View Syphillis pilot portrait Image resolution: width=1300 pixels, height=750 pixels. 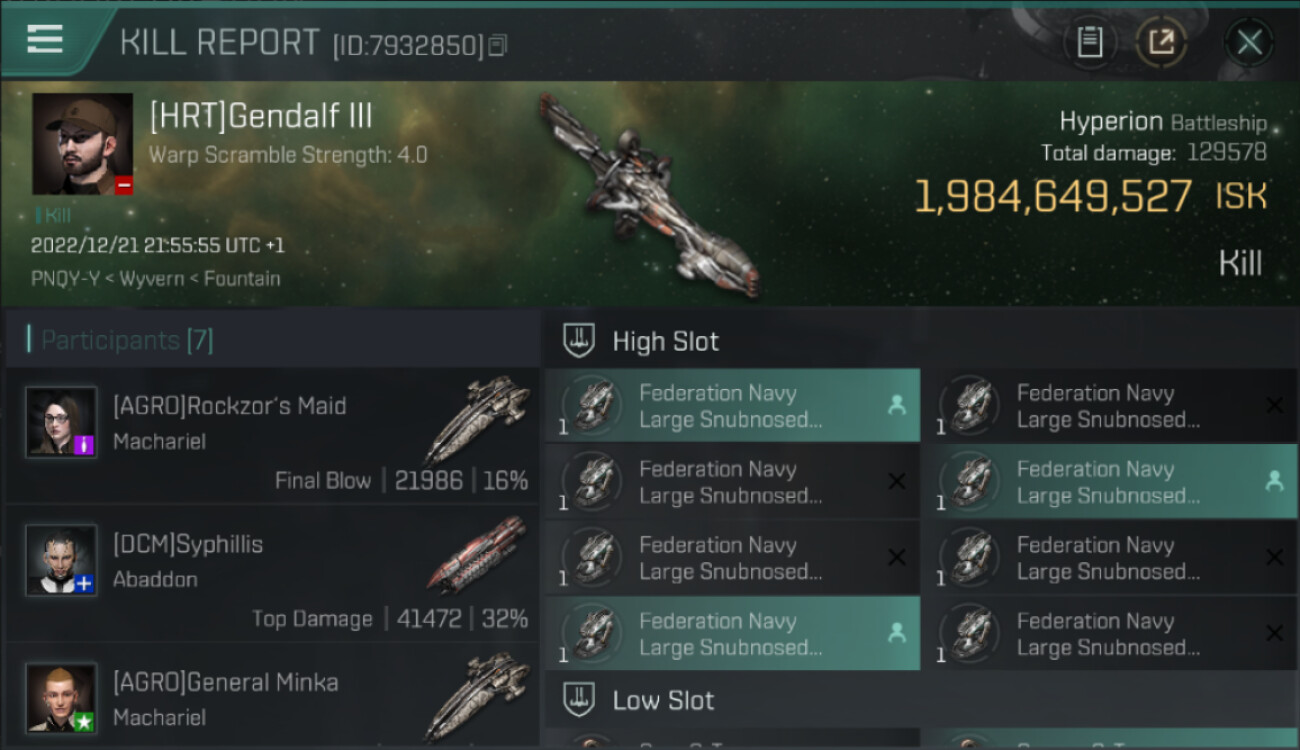tap(61, 560)
